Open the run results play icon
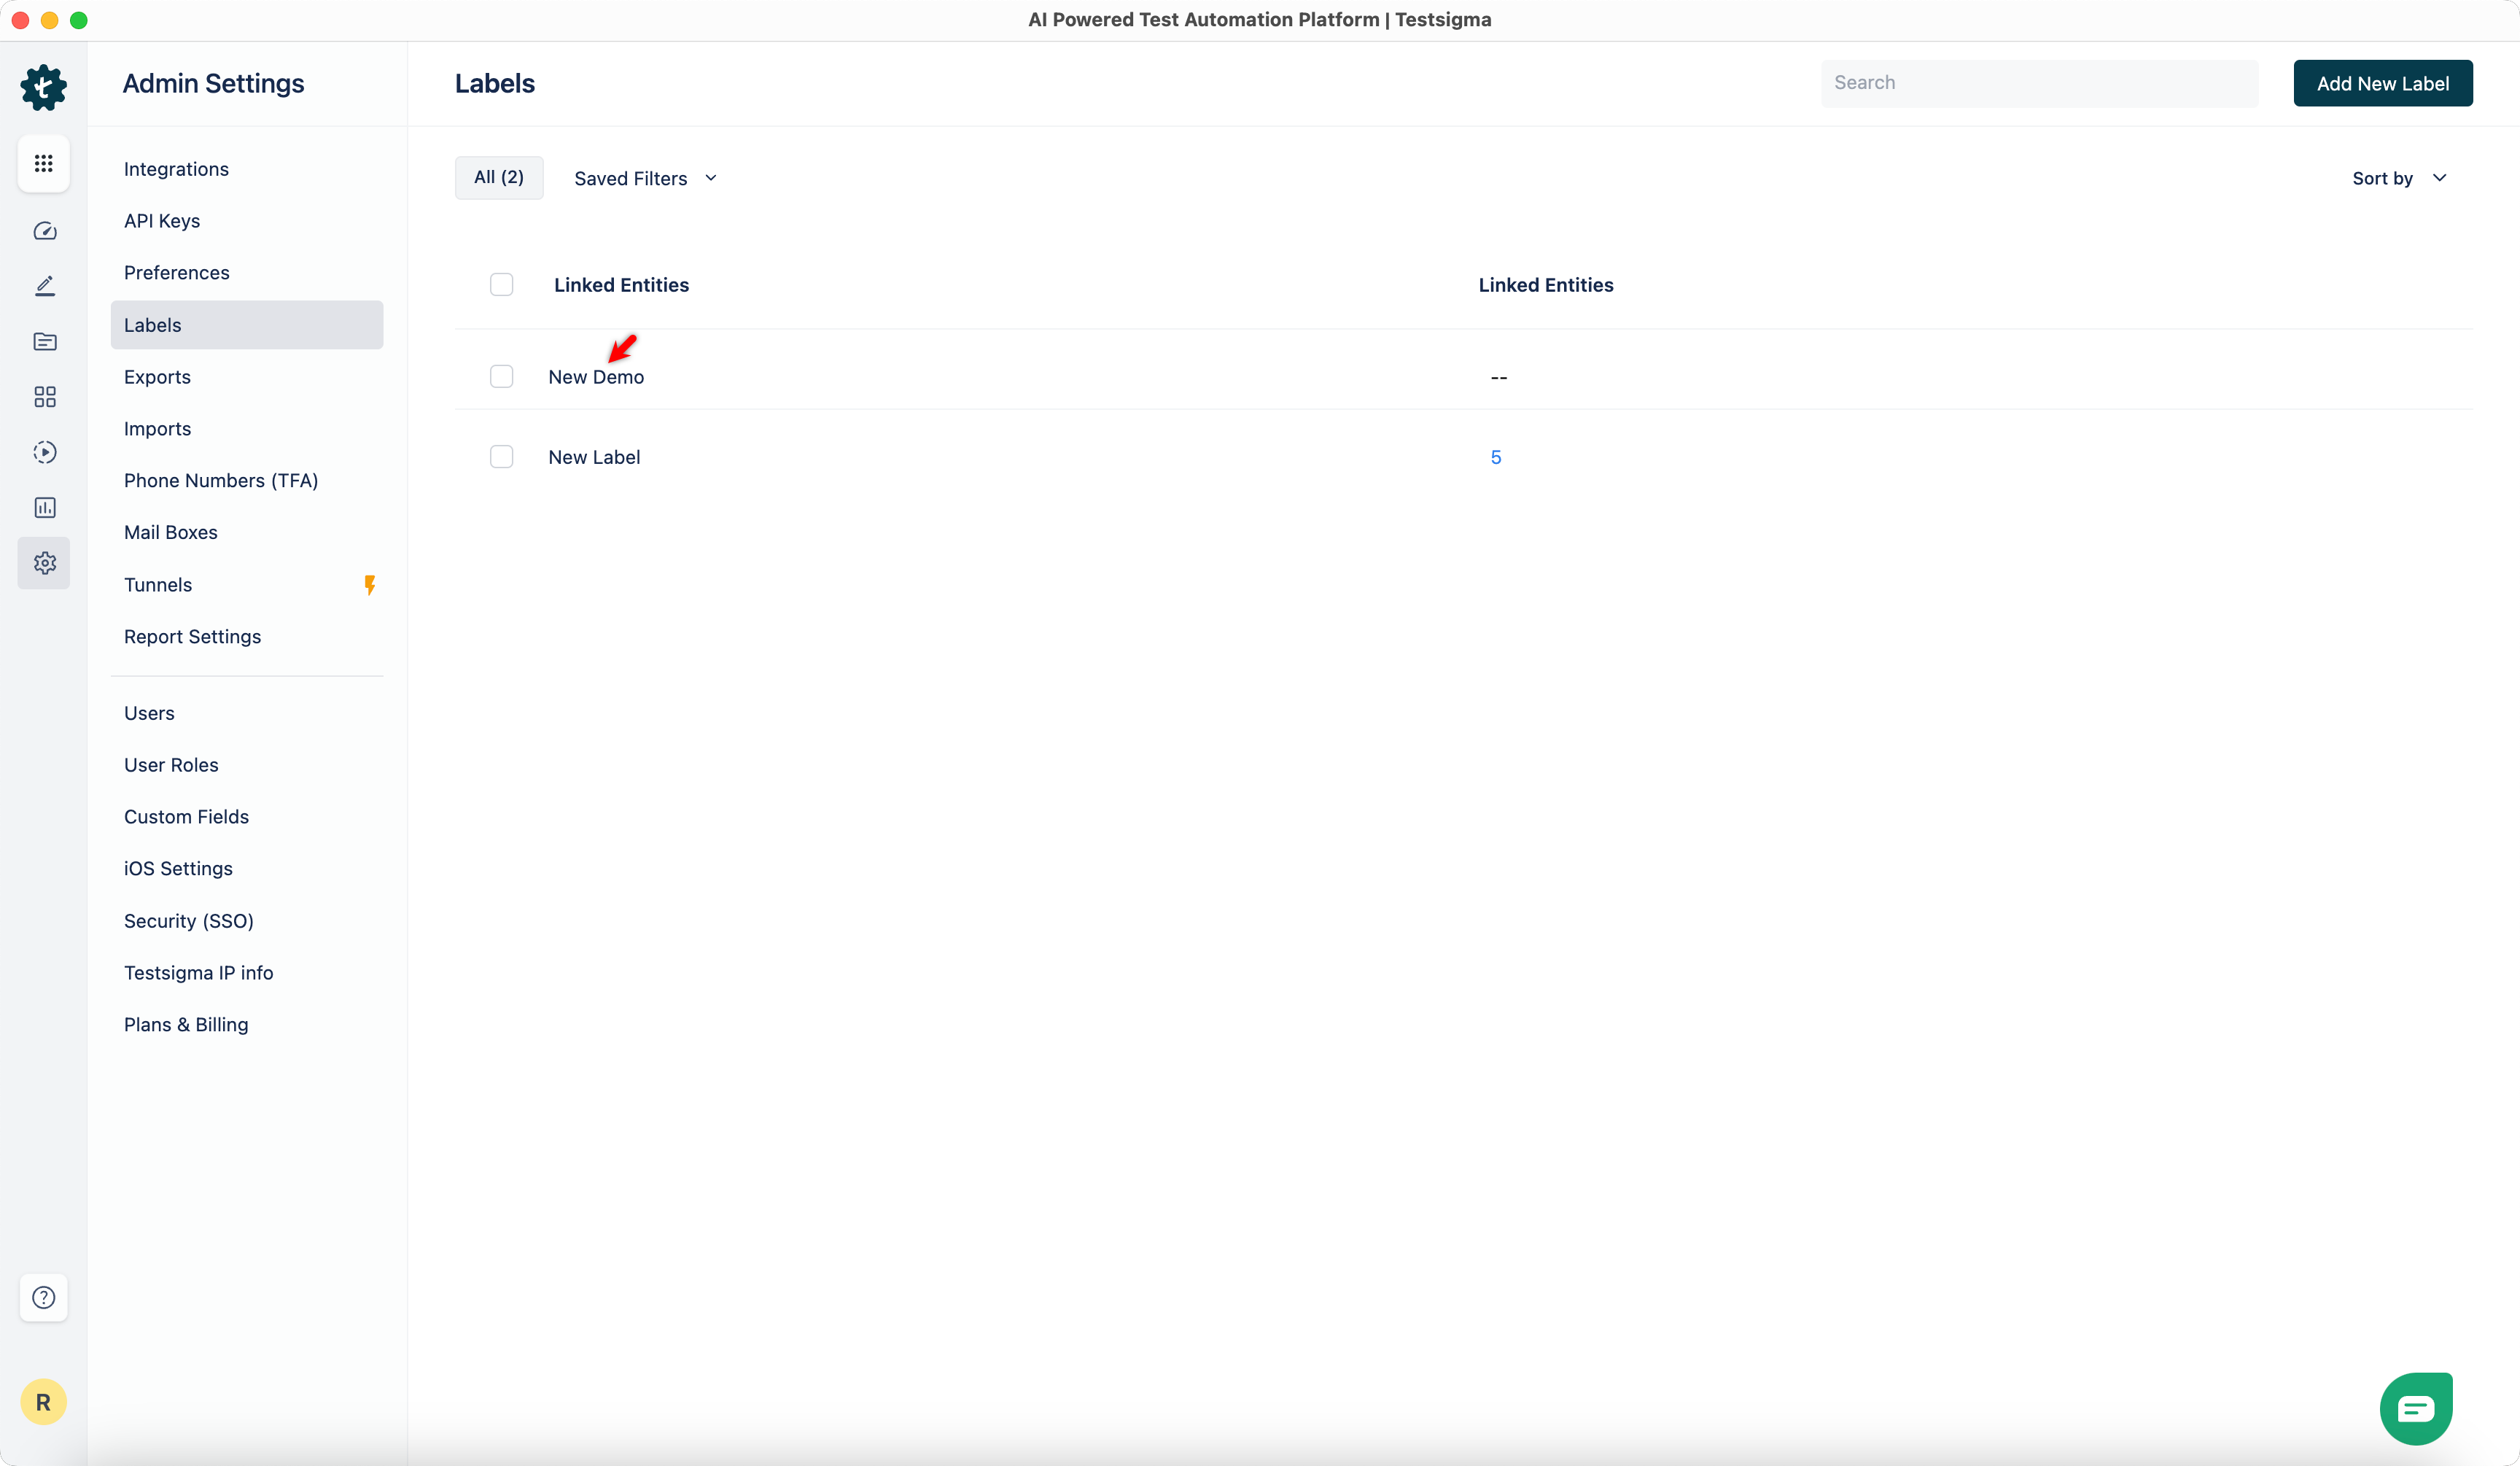The height and width of the screenshot is (1466, 2520). click(44, 452)
